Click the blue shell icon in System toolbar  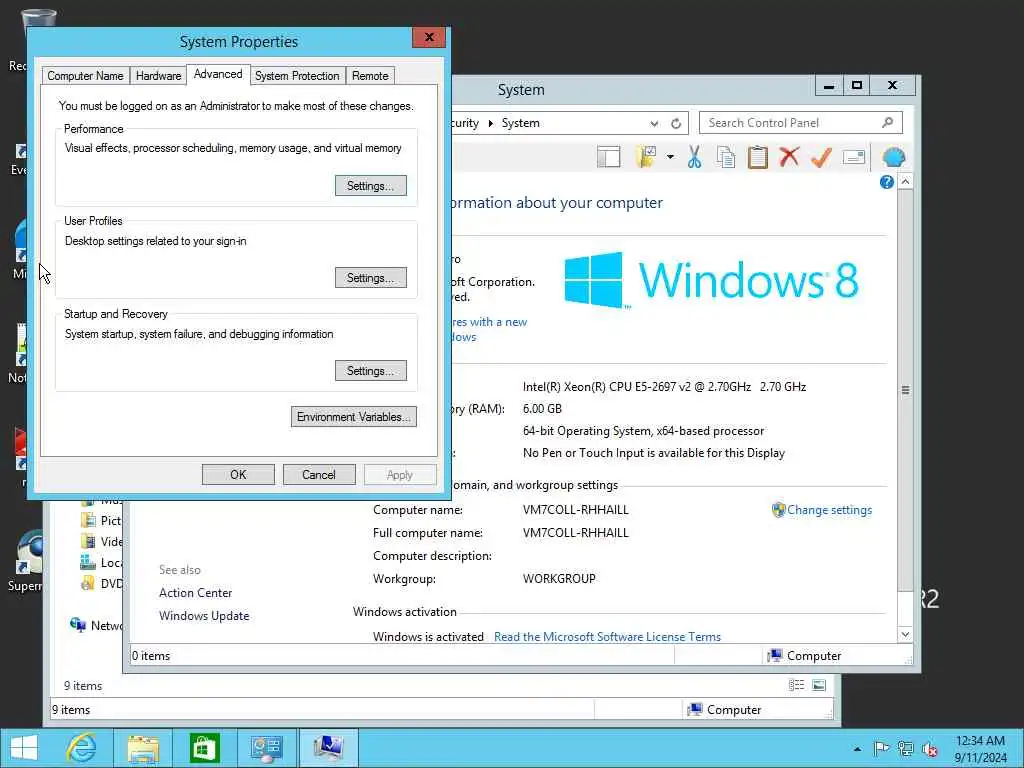point(893,157)
